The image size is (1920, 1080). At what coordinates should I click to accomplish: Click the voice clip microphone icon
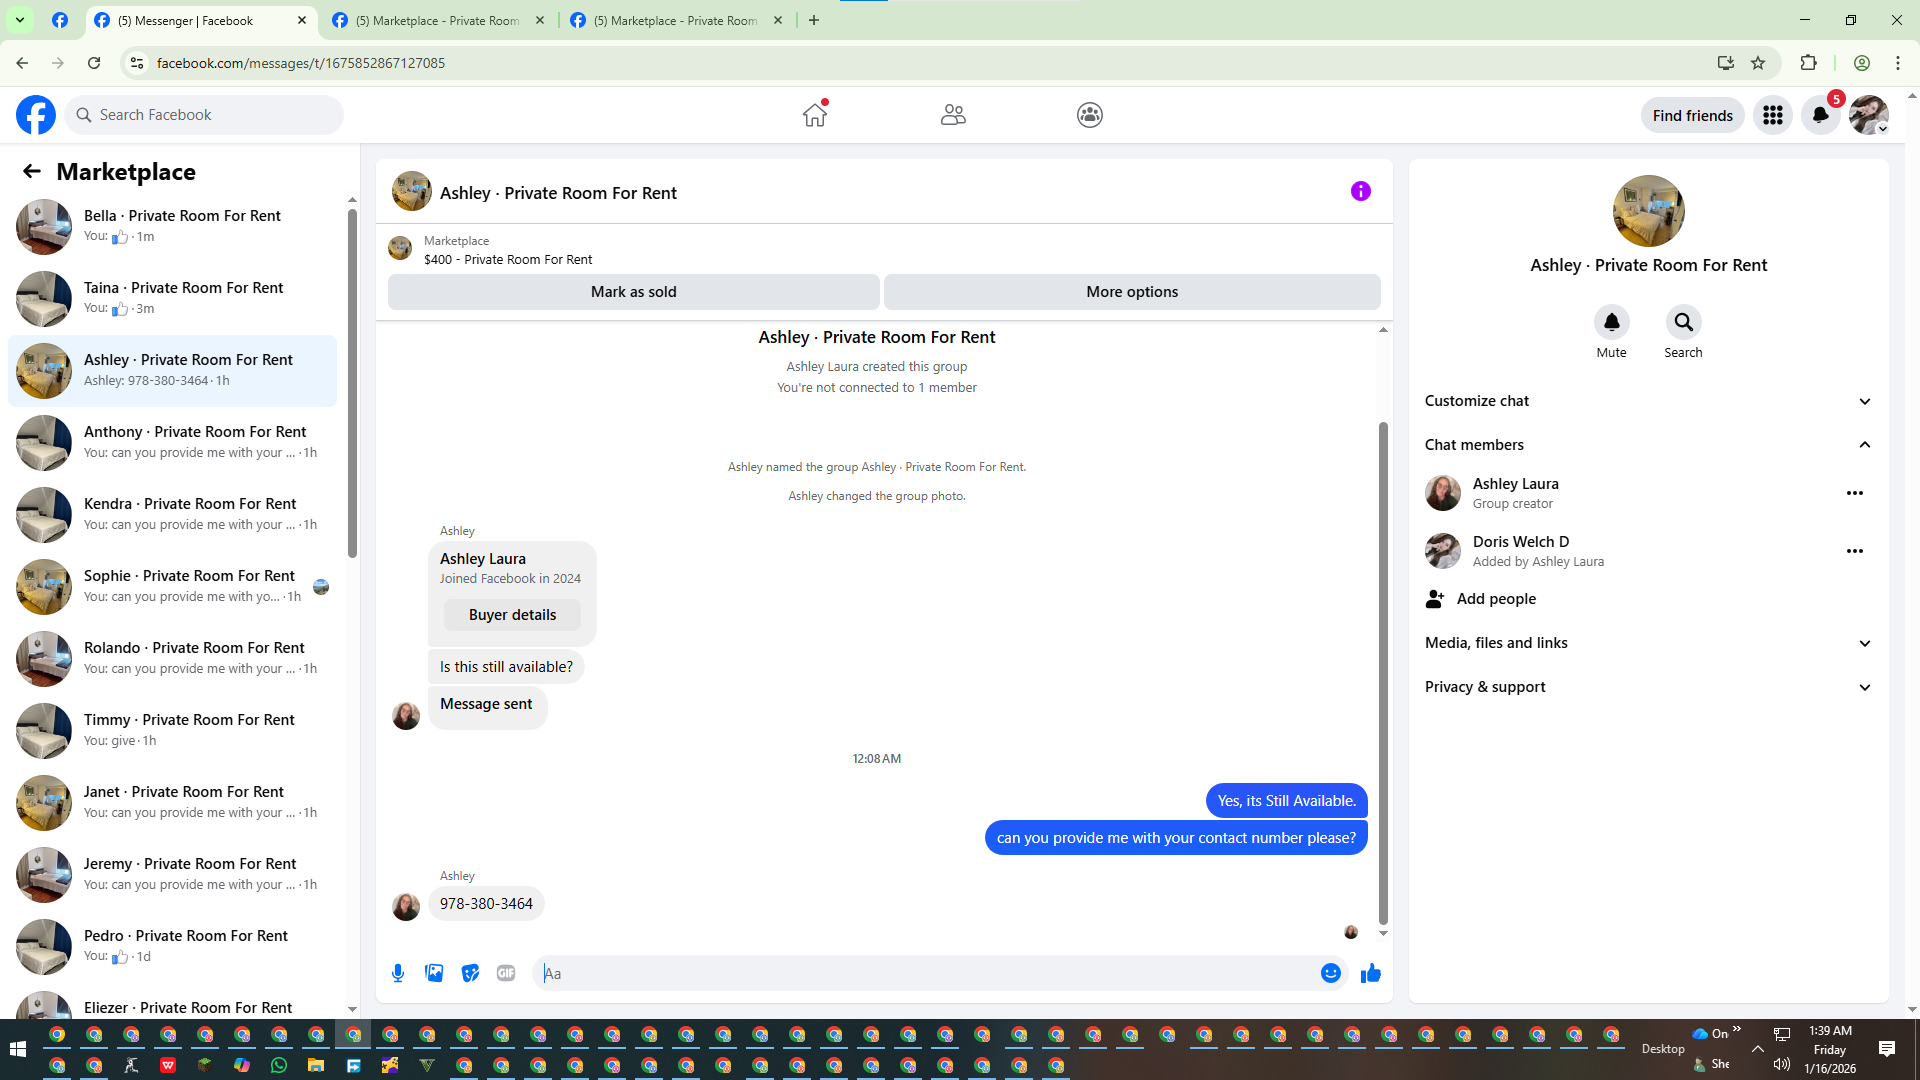398,973
